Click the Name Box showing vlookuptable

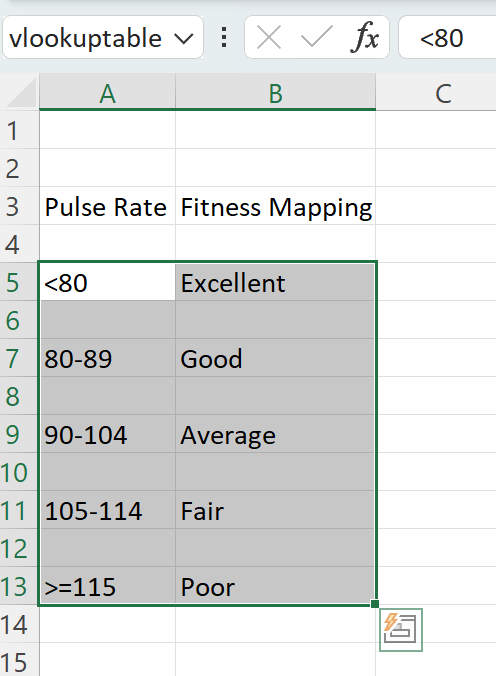(103, 38)
